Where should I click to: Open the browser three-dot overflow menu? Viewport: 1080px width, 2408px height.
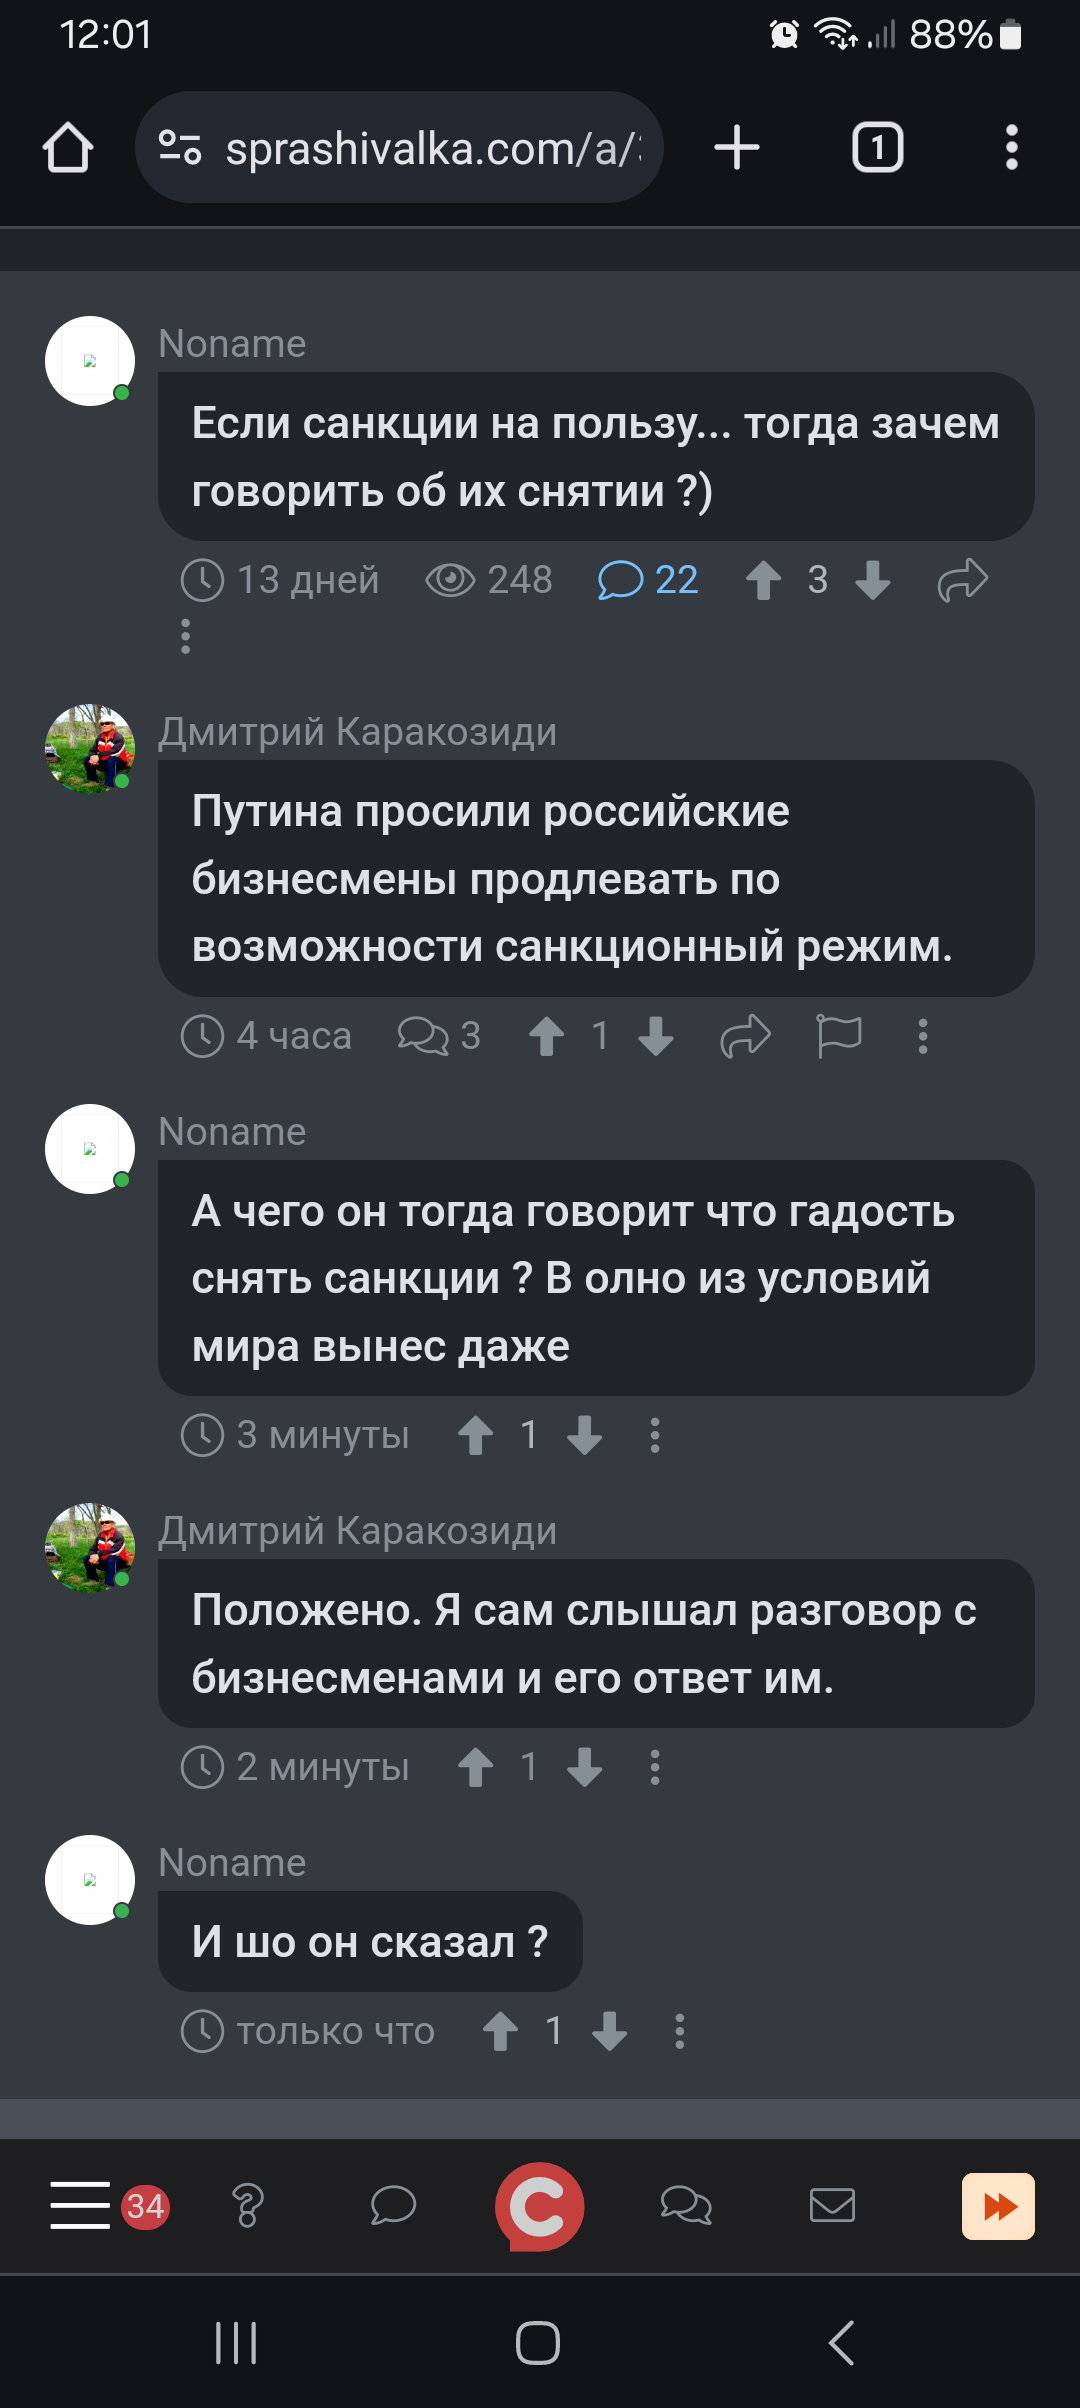tap(1012, 148)
